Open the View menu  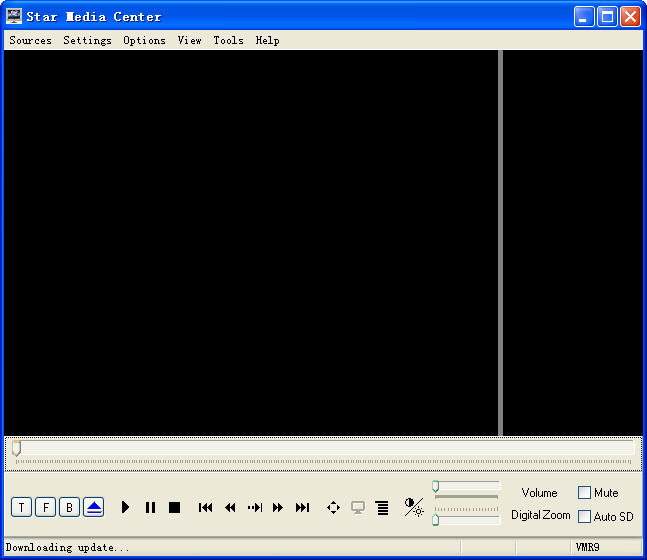[x=189, y=40]
